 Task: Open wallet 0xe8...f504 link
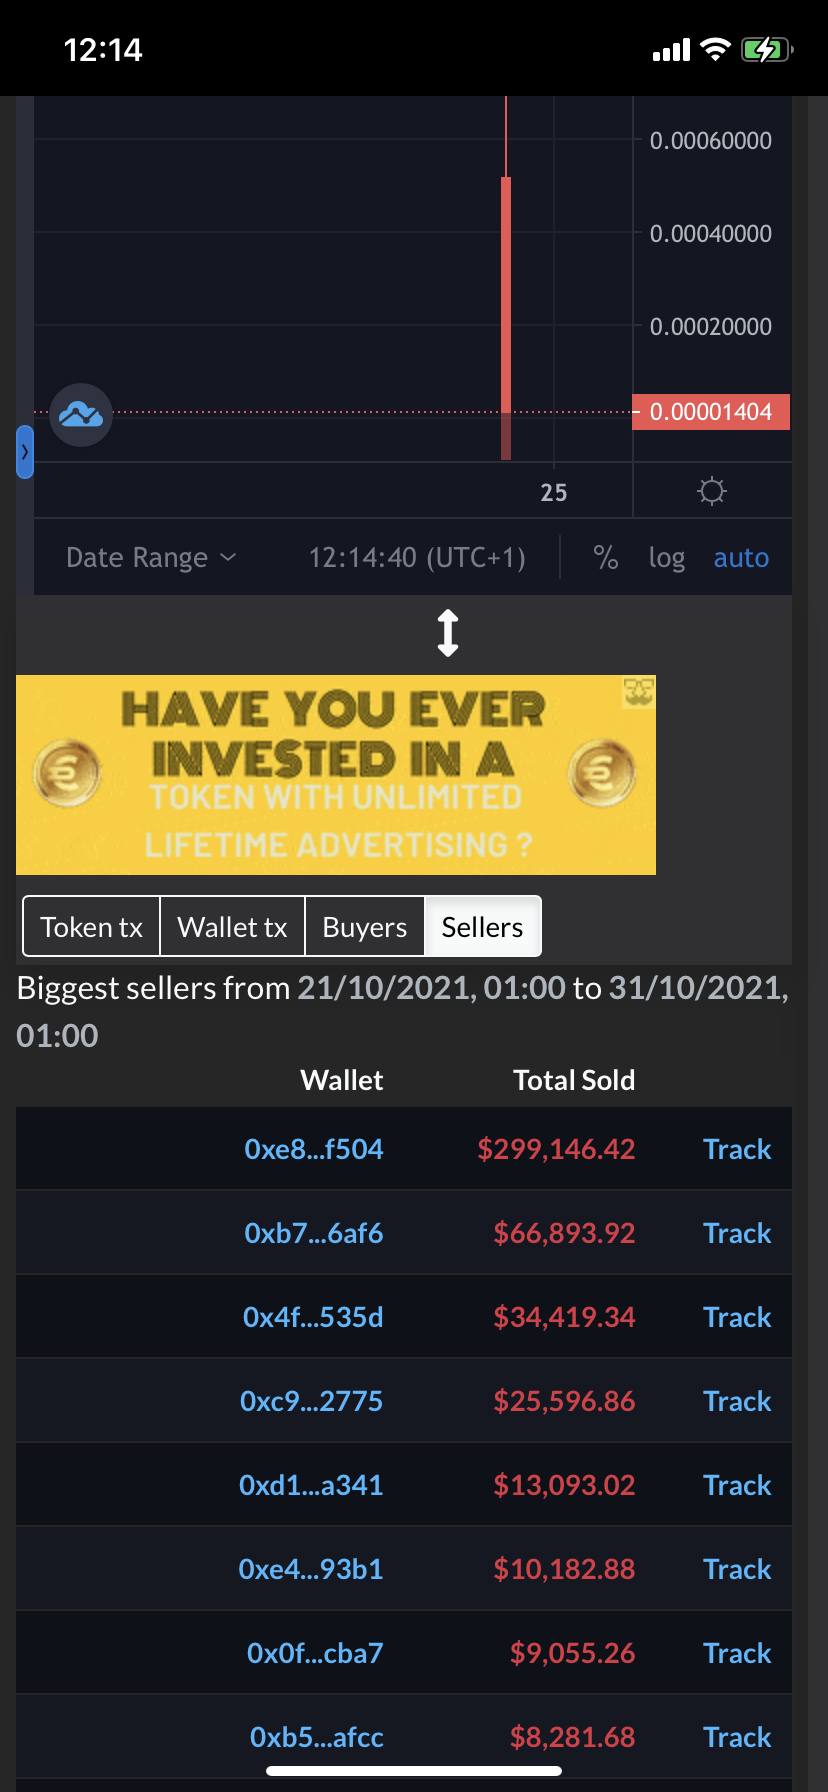tap(314, 1149)
